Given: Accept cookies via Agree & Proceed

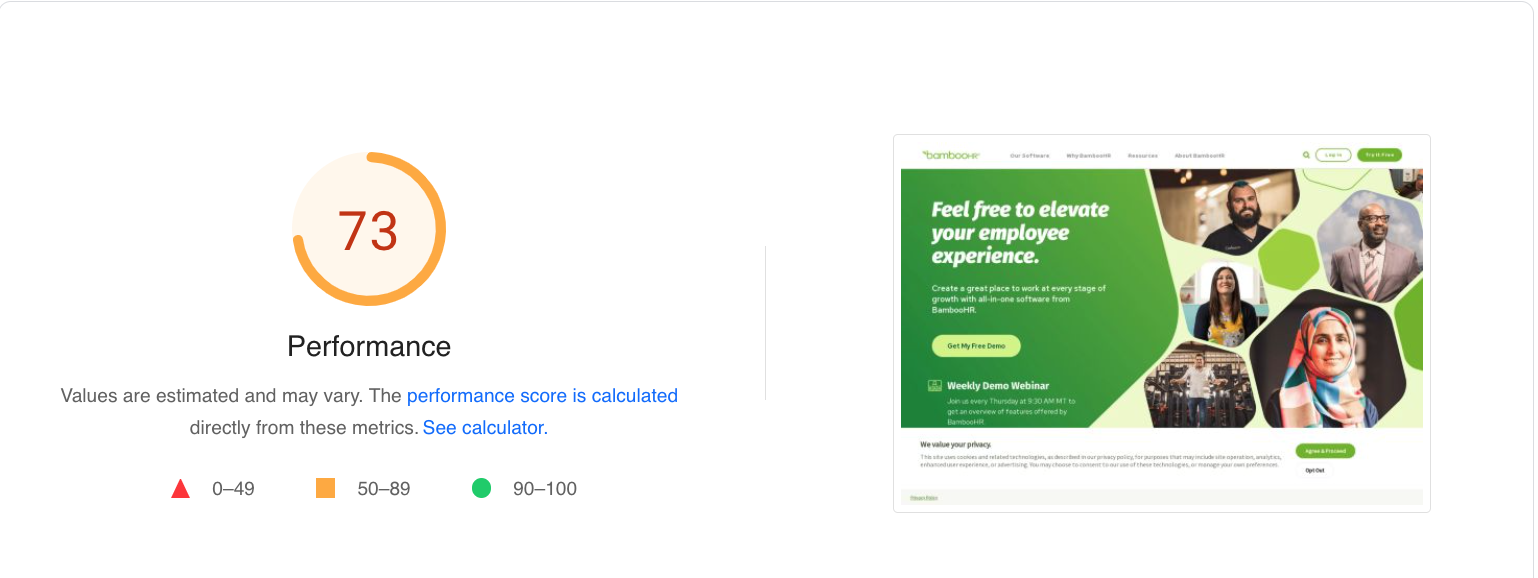Looking at the screenshot, I should click(x=1326, y=451).
